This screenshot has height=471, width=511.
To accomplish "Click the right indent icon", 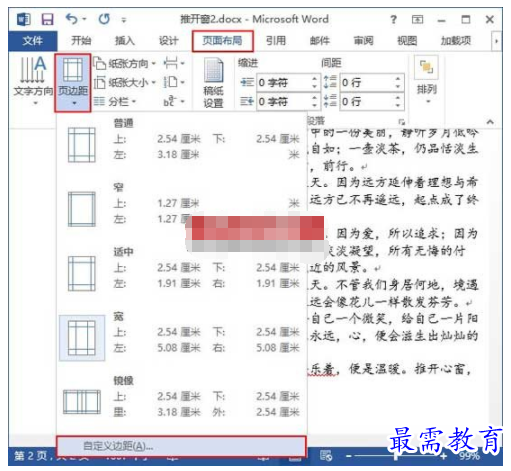I will 247,101.
